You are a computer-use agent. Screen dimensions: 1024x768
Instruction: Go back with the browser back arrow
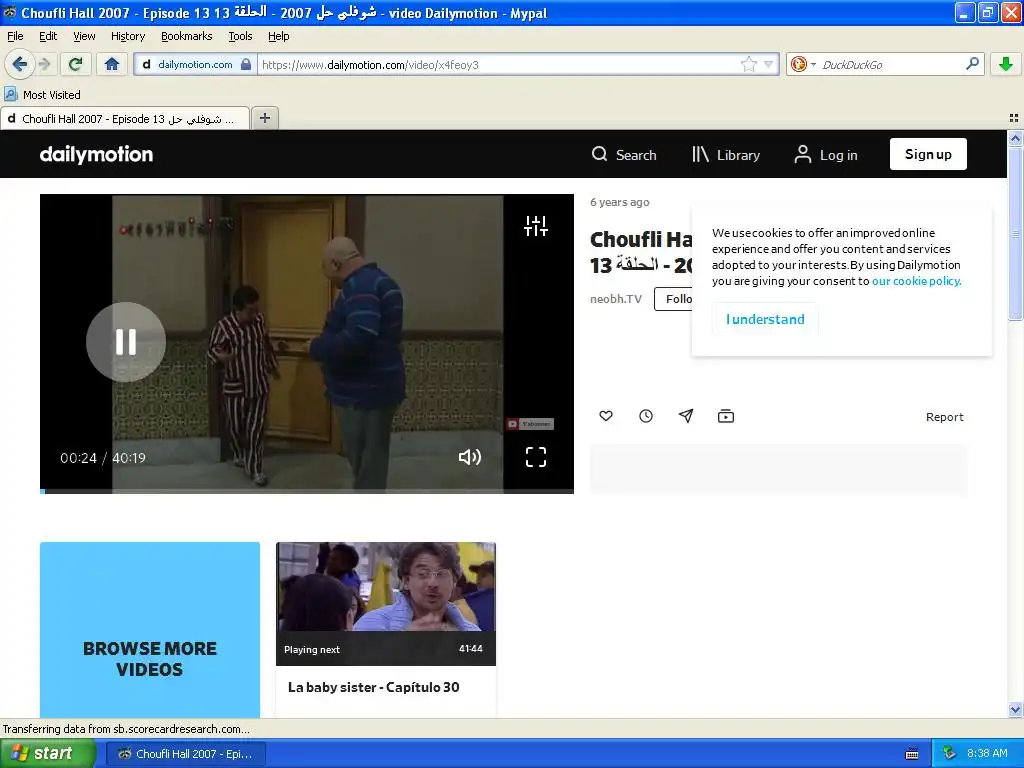click(x=20, y=64)
